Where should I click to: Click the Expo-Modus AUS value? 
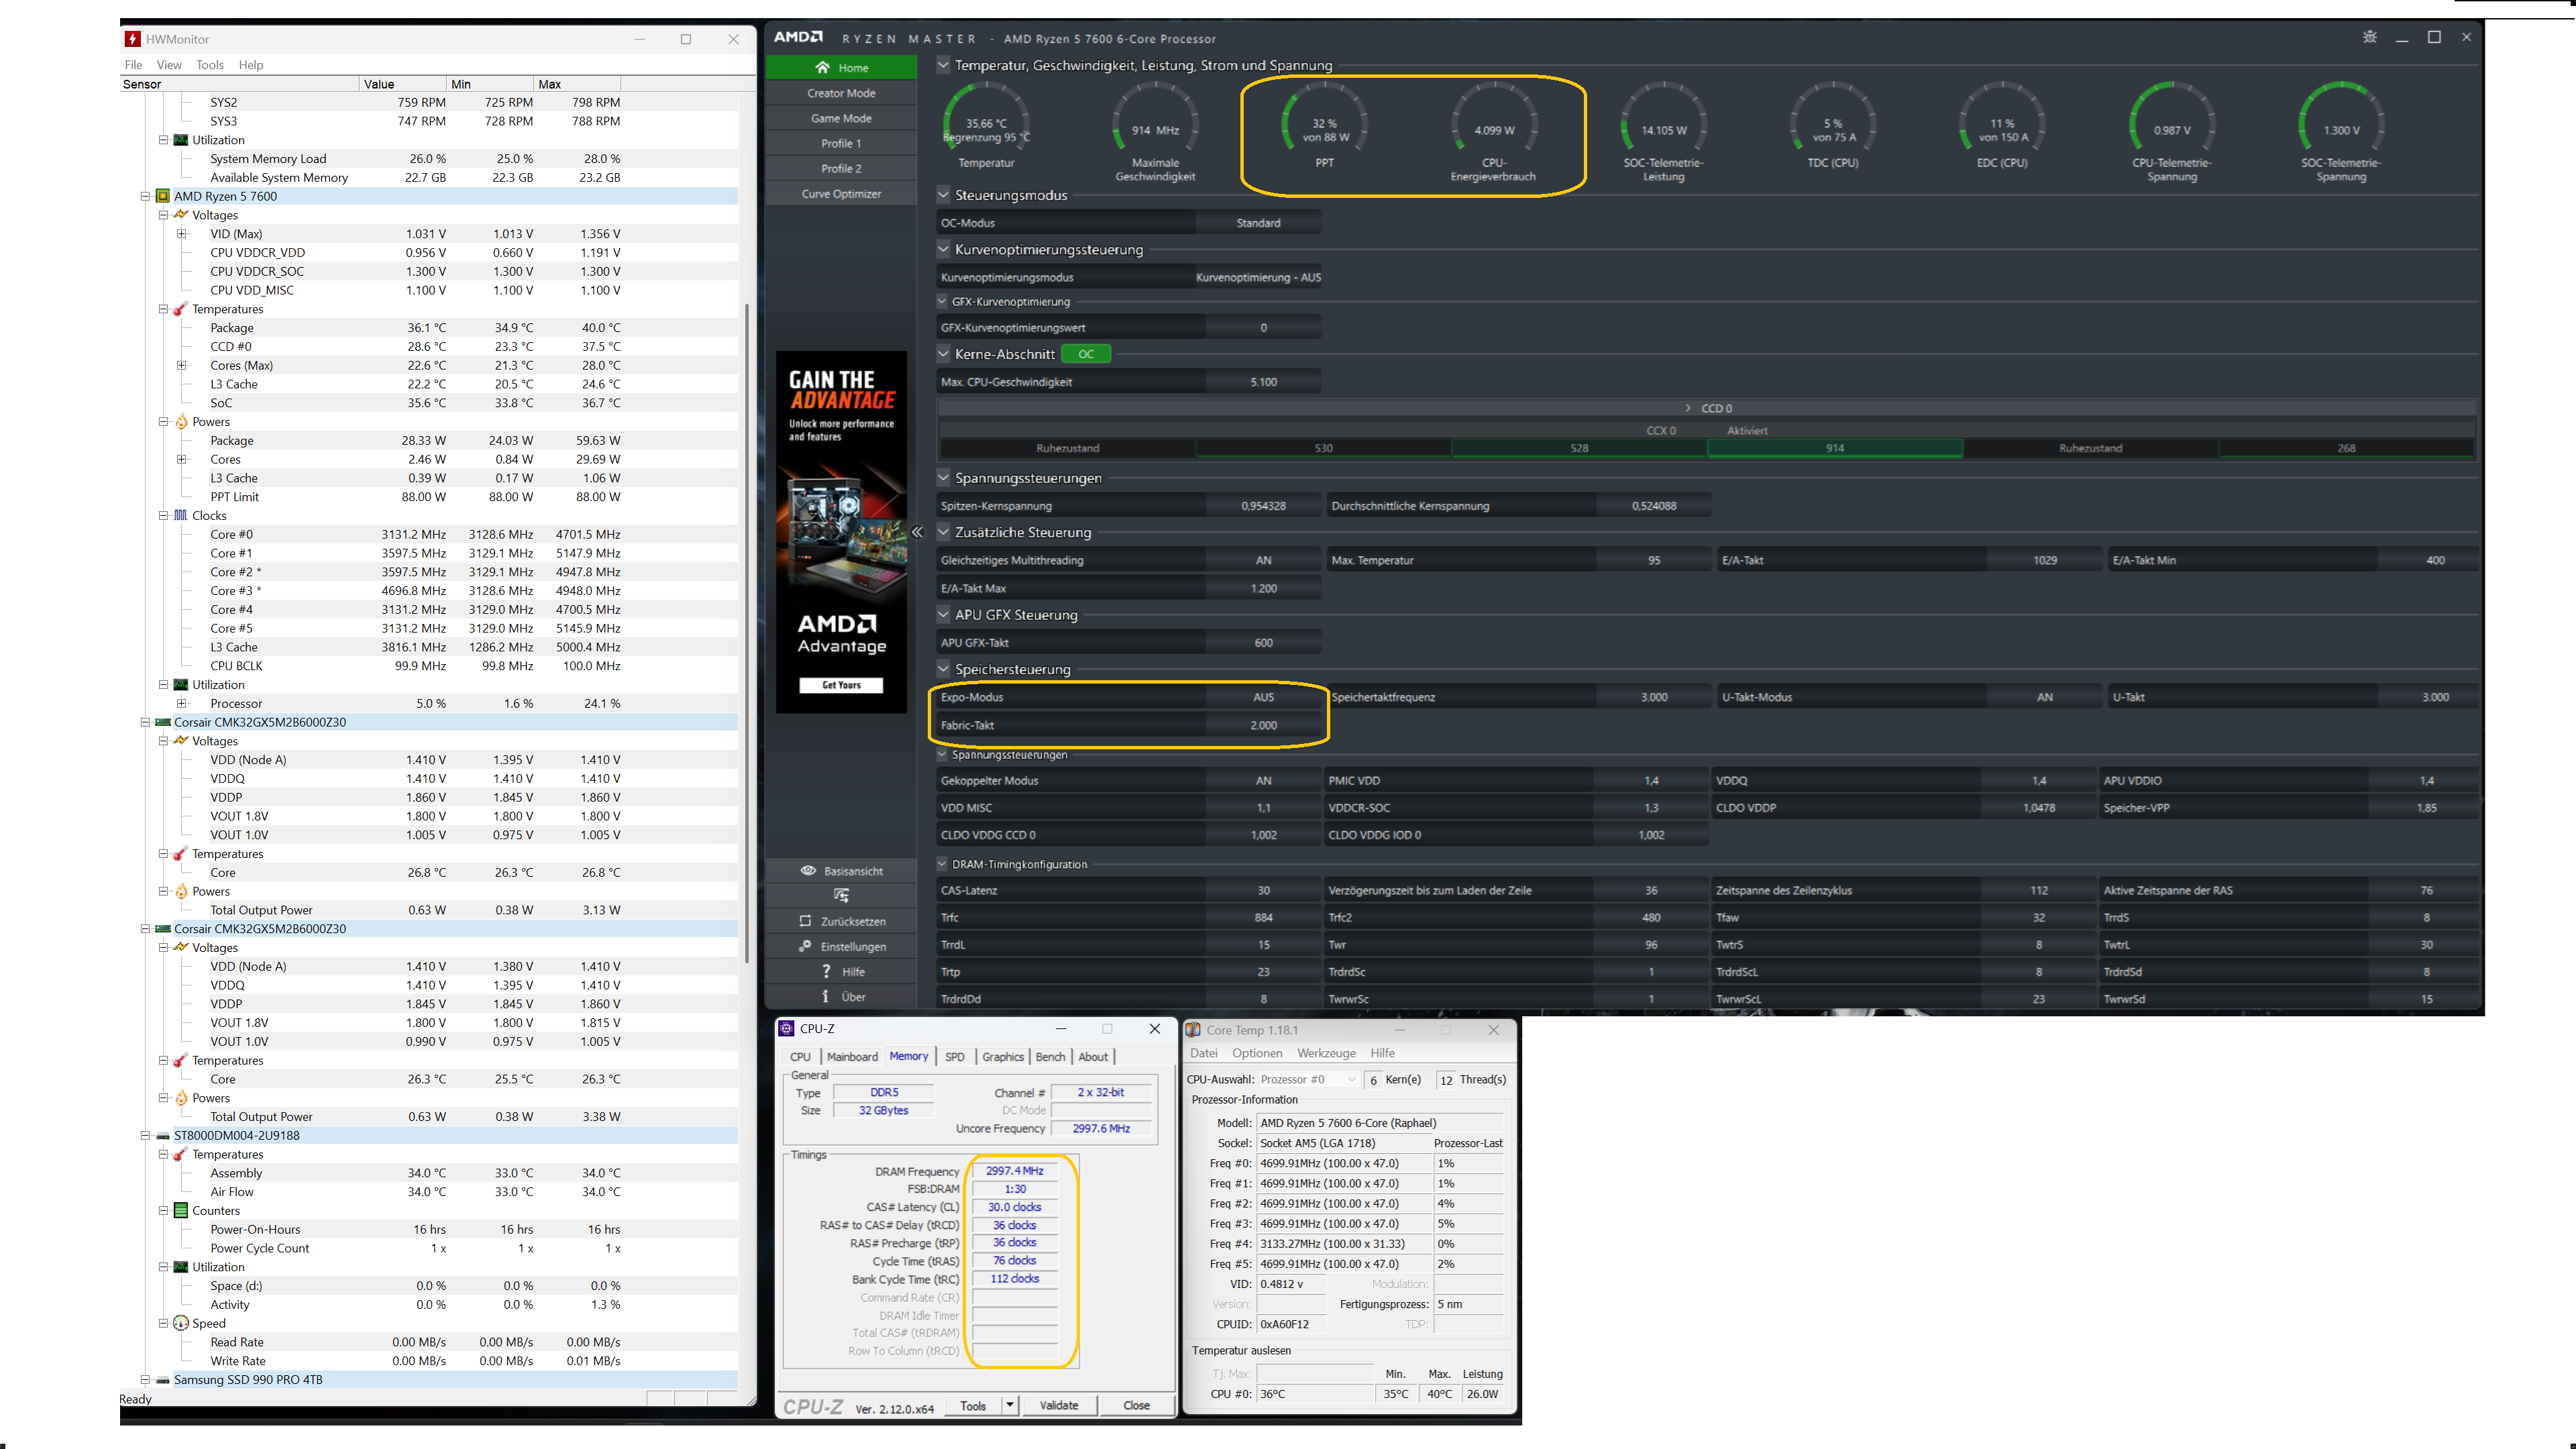(x=1263, y=697)
